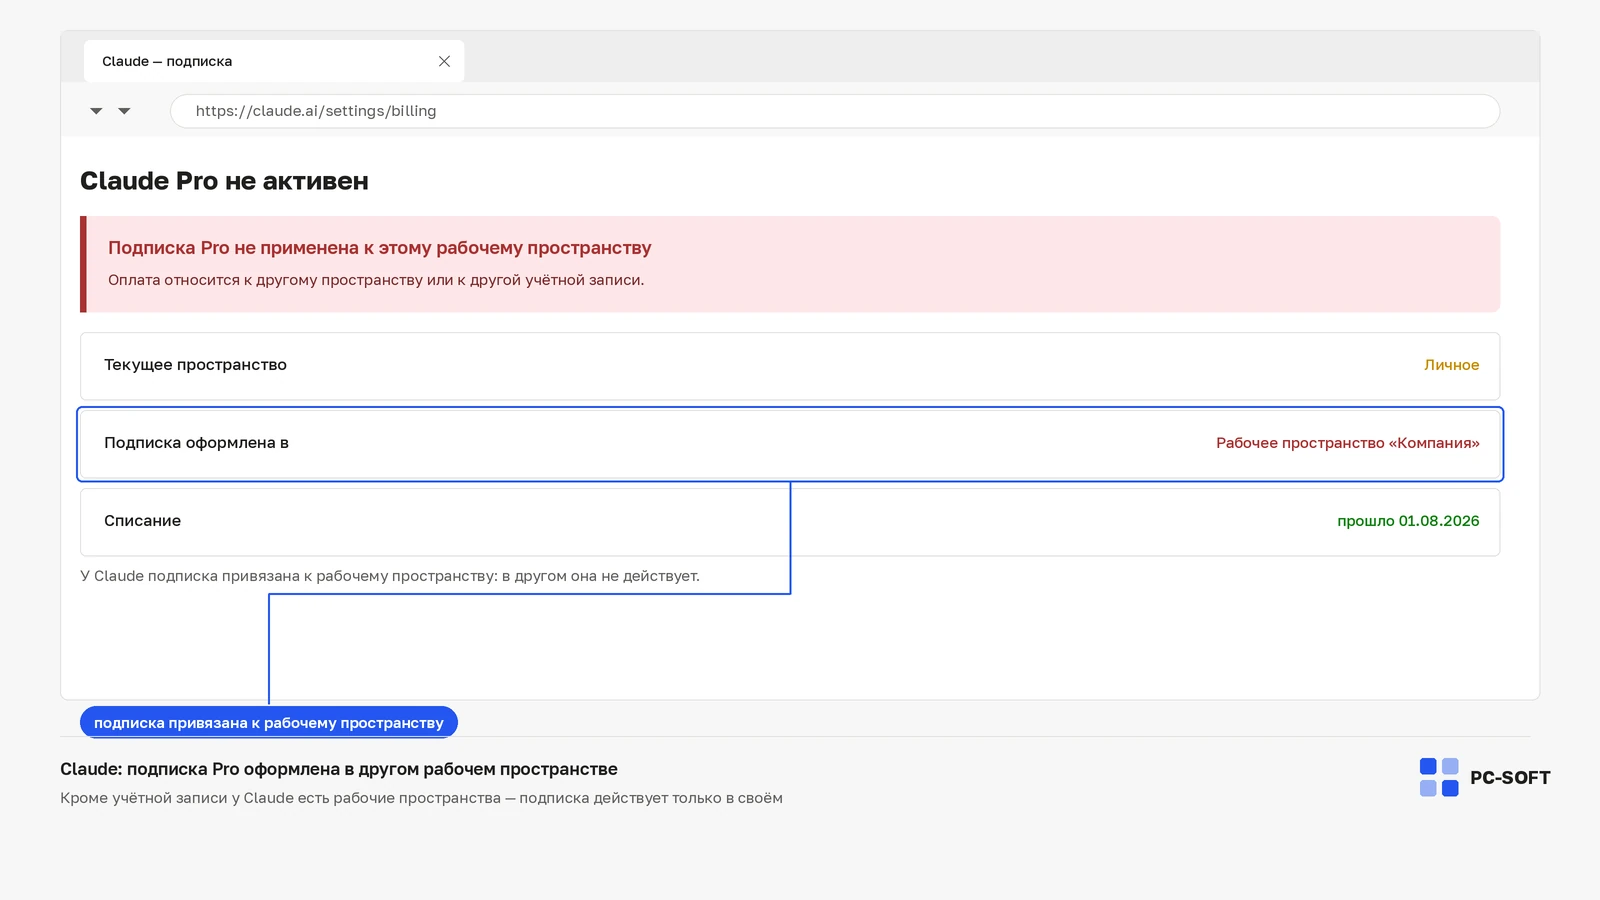The height and width of the screenshot is (900, 1600).
Task: Select the "Подписка оформлена в" row label
Action: coord(196,443)
